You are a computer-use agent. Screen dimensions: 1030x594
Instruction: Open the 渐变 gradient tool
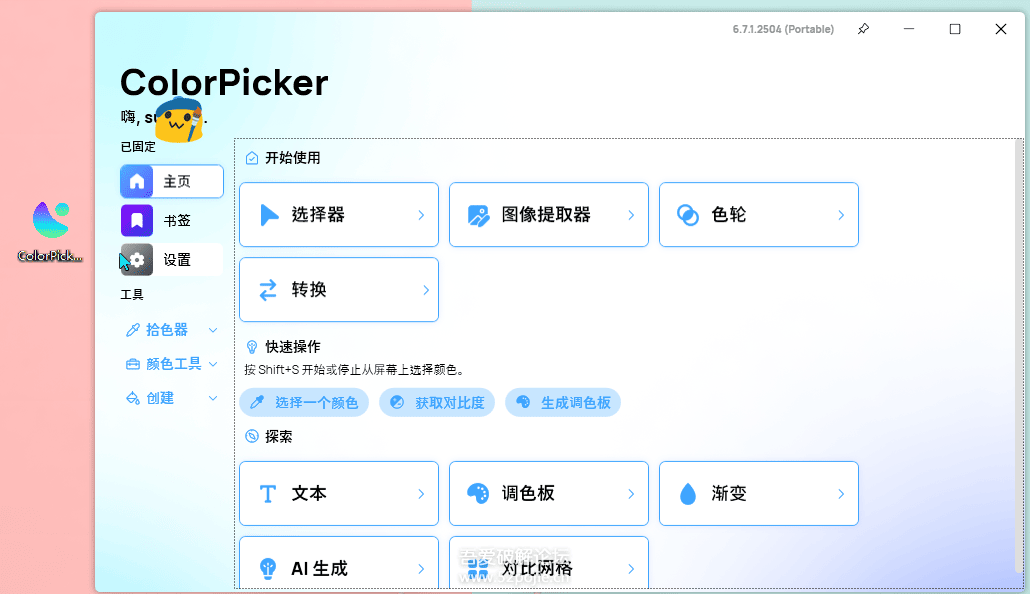pos(757,493)
